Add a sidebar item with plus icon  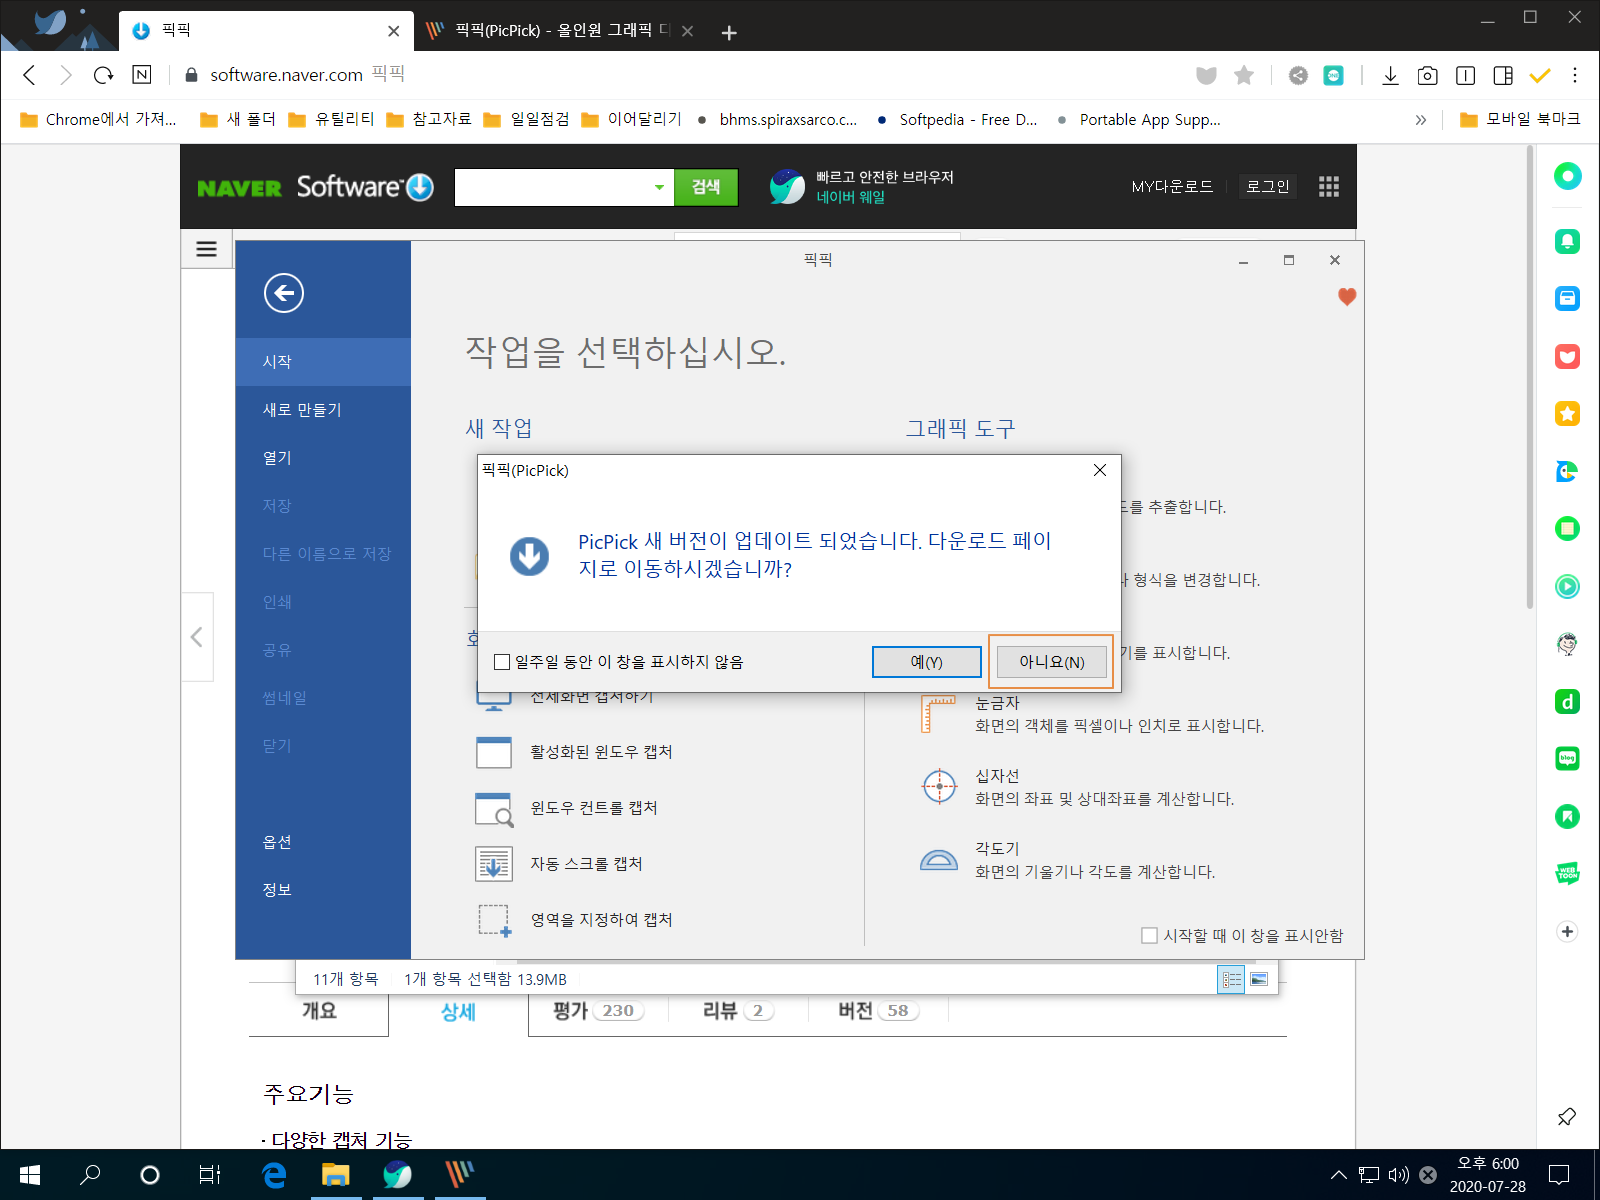[1567, 932]
